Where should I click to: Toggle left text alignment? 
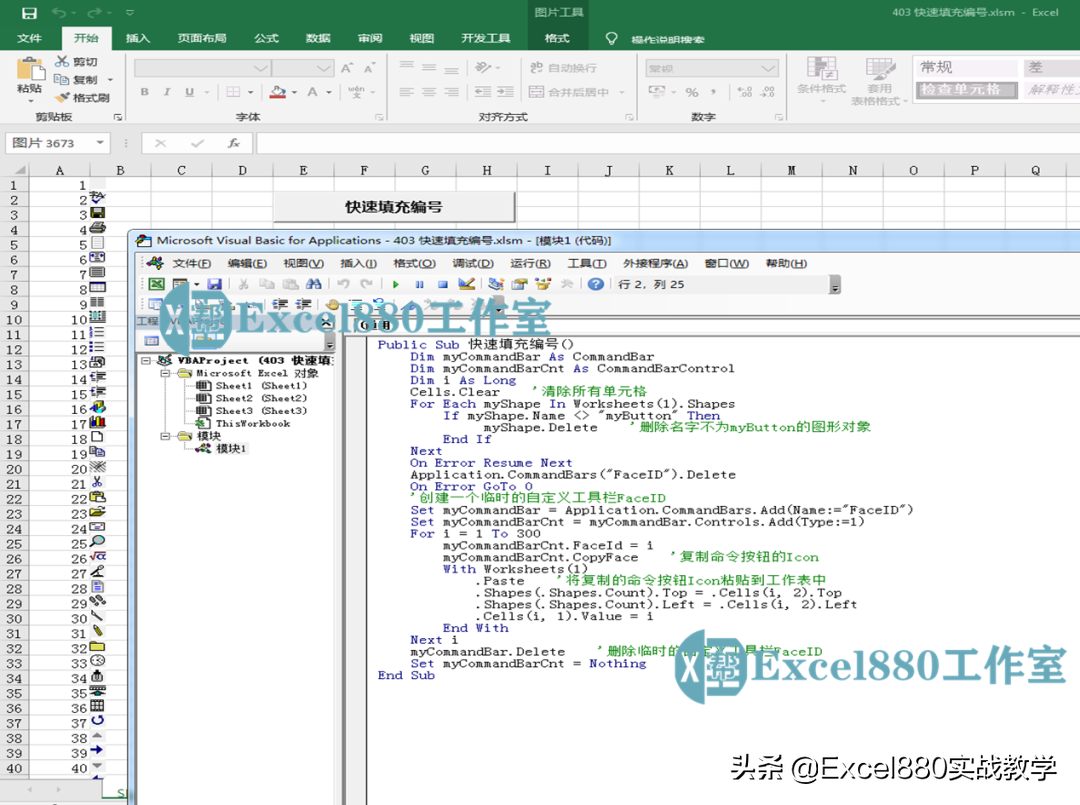pos(406,92)
